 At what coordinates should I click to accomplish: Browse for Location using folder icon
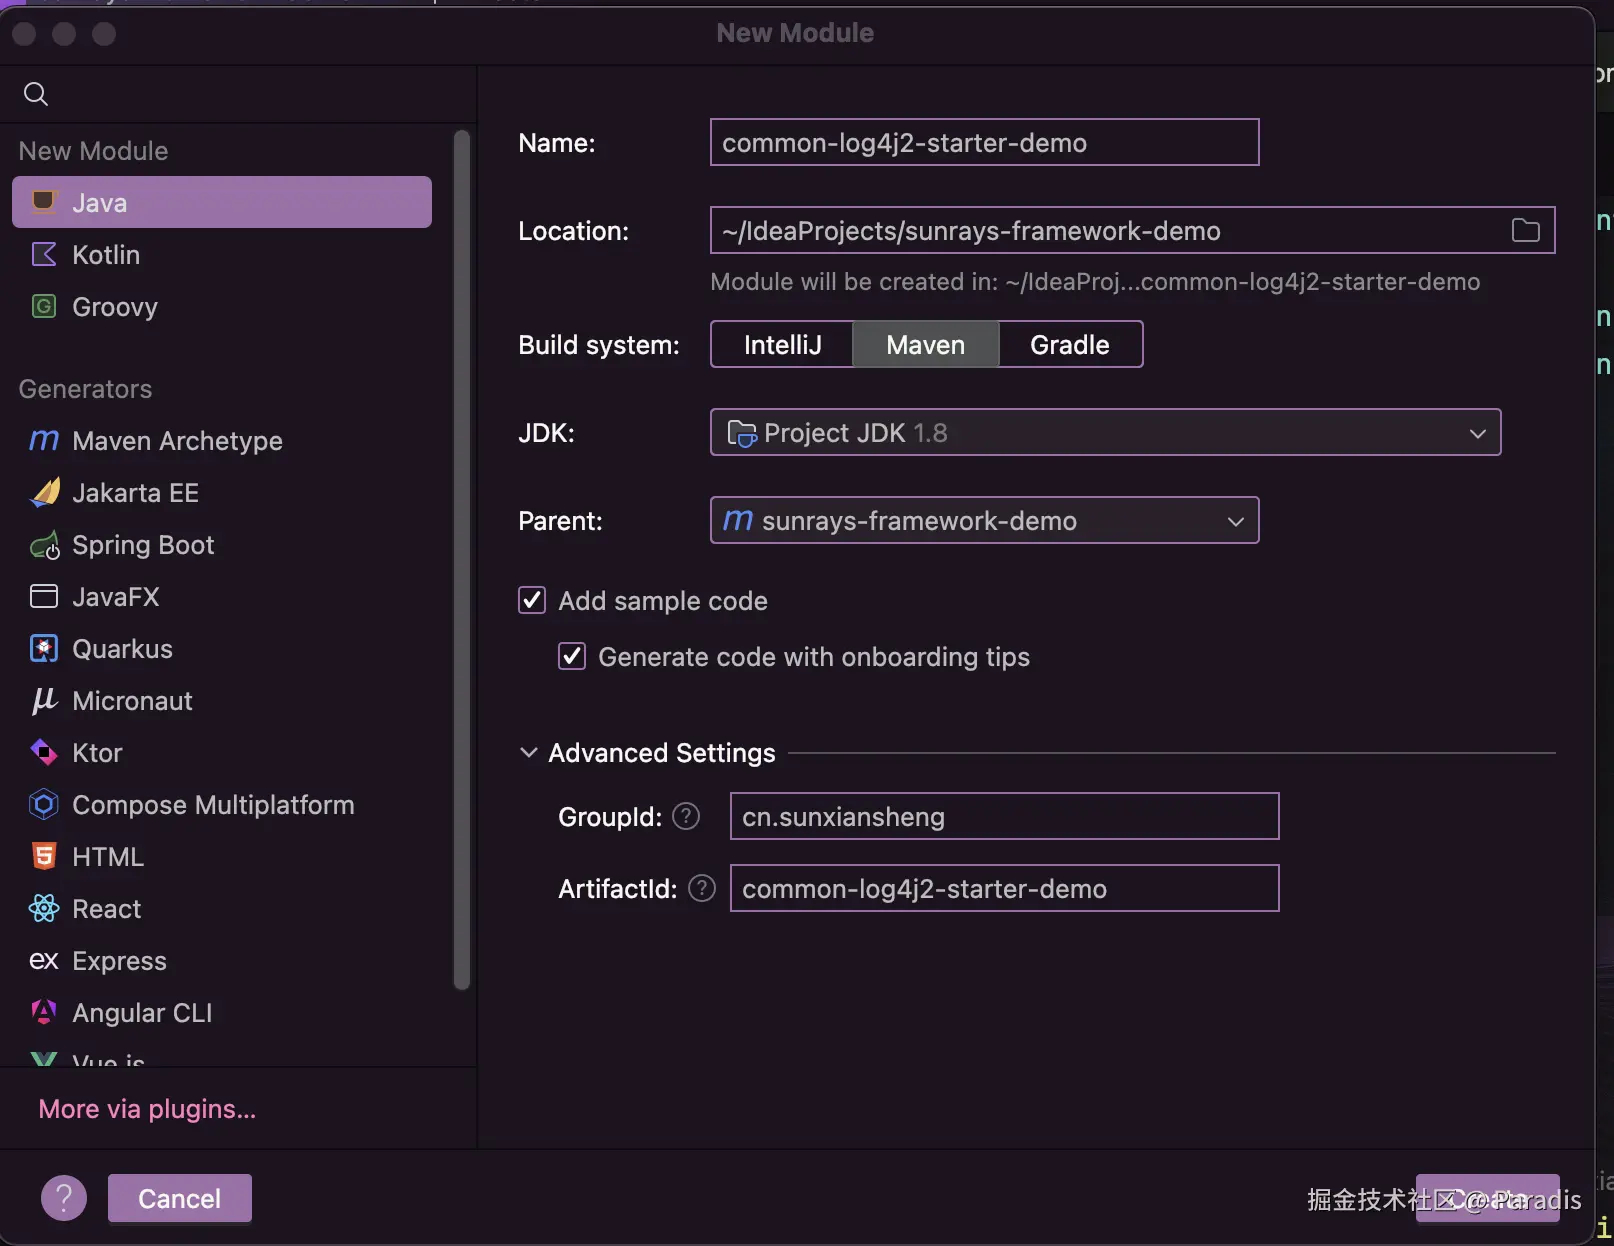(x=1525, y=230)
